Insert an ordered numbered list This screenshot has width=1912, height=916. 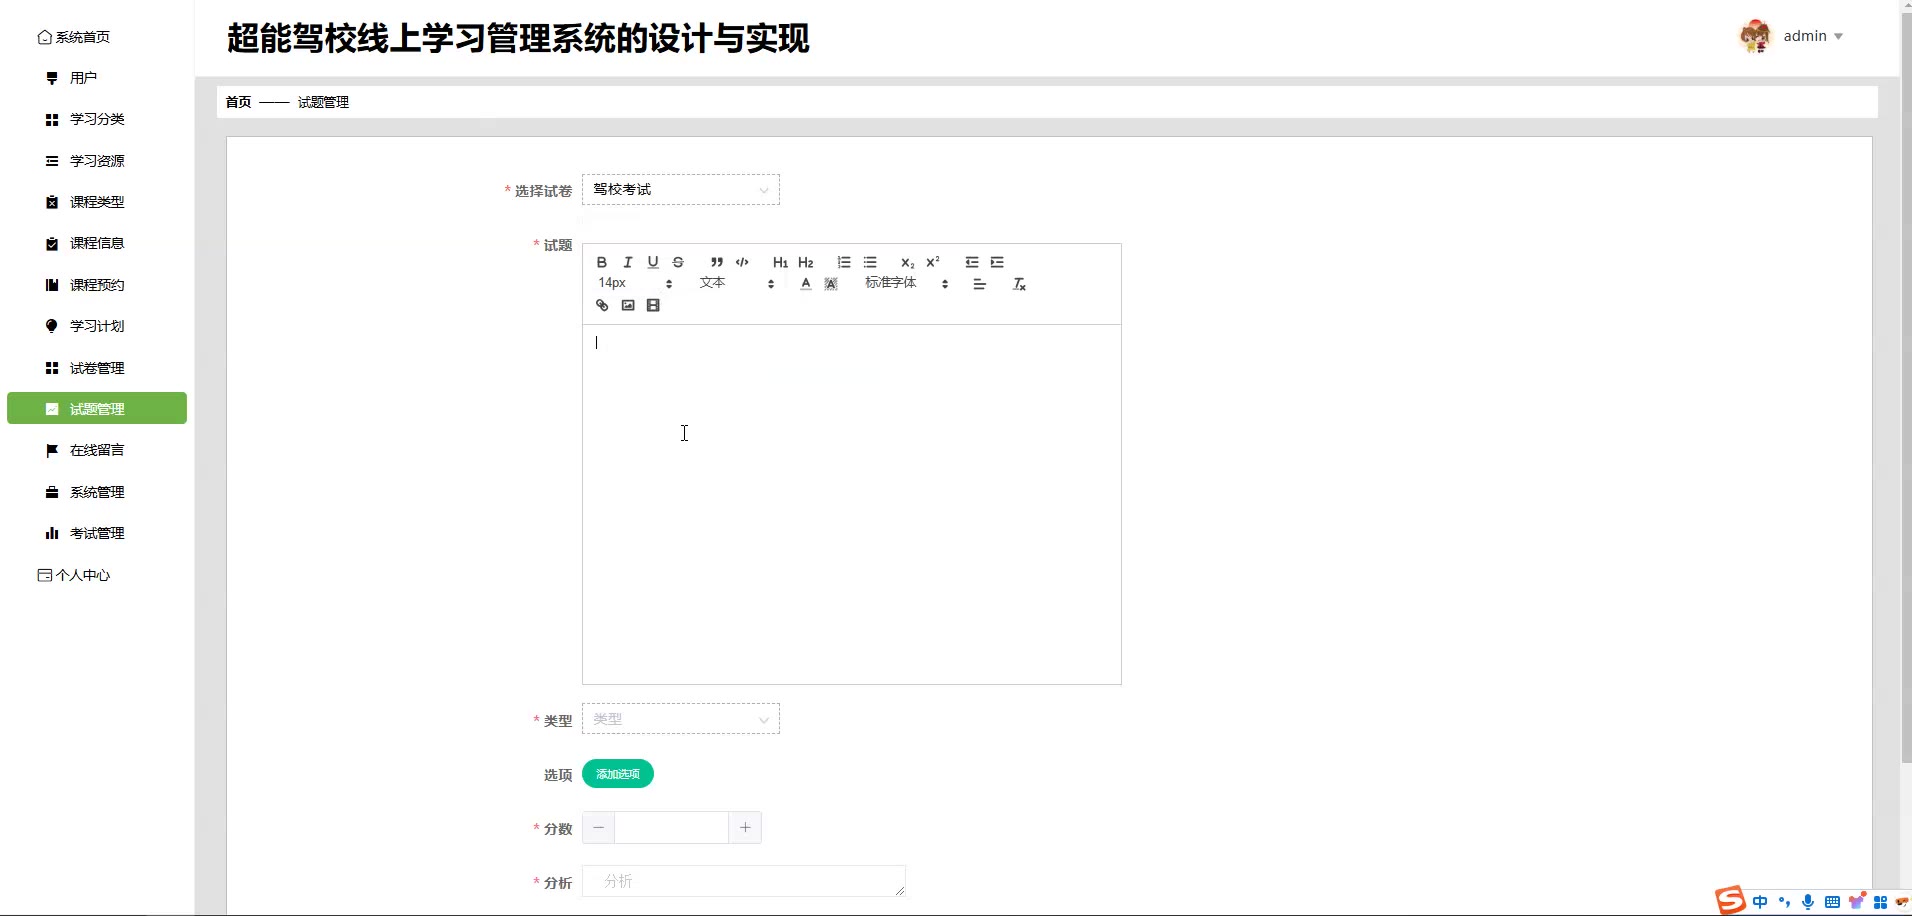[844, 262]
